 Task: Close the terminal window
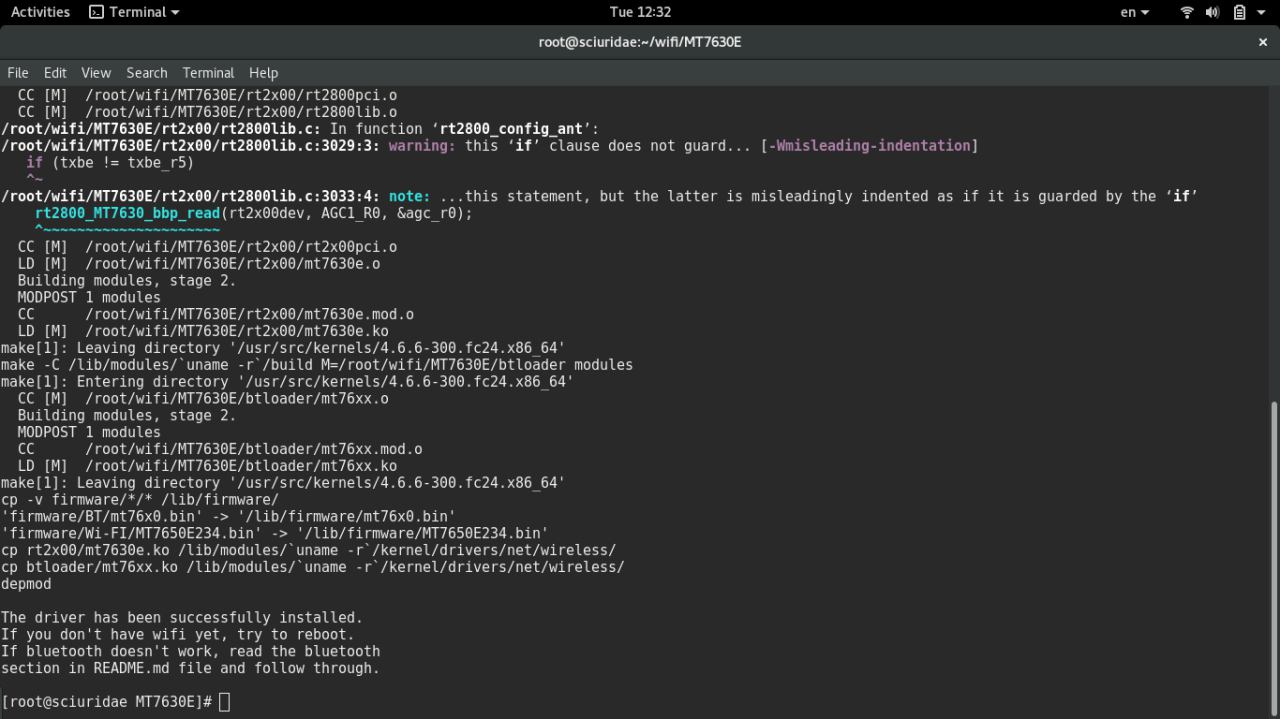[1262, 42]
